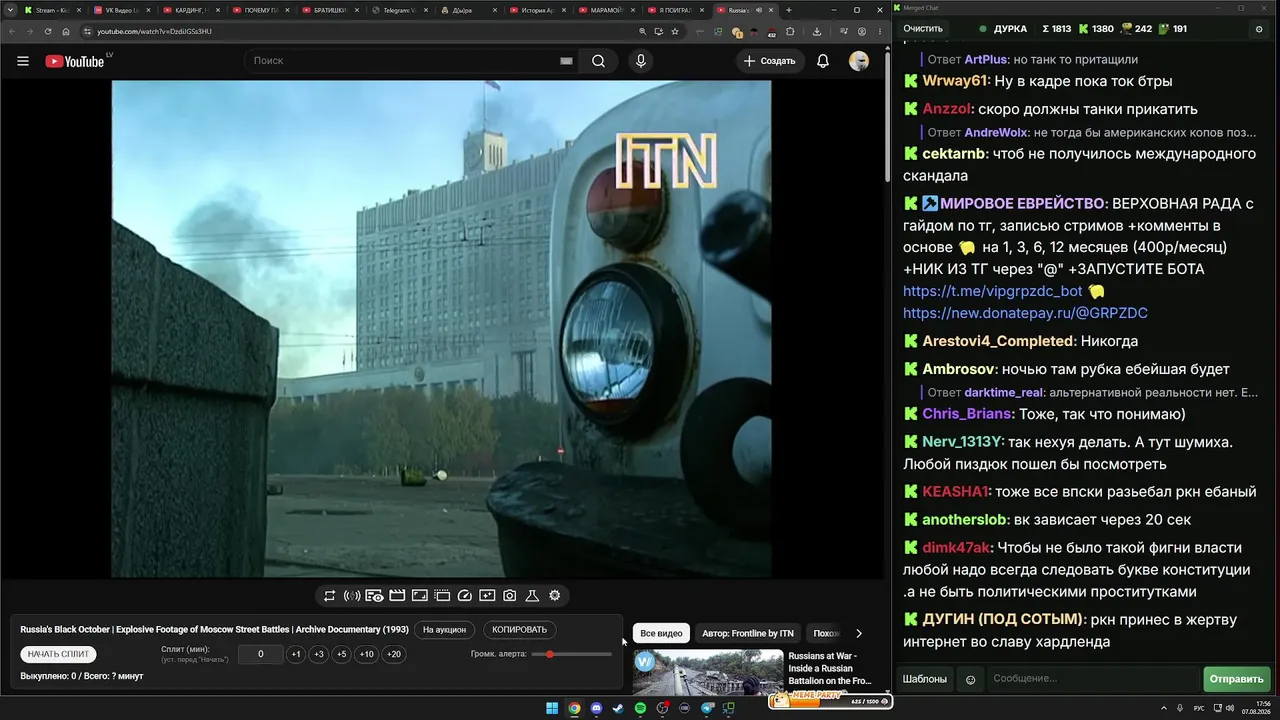Open Spotify from the taskbar
1280x720 pixels.
640,709
